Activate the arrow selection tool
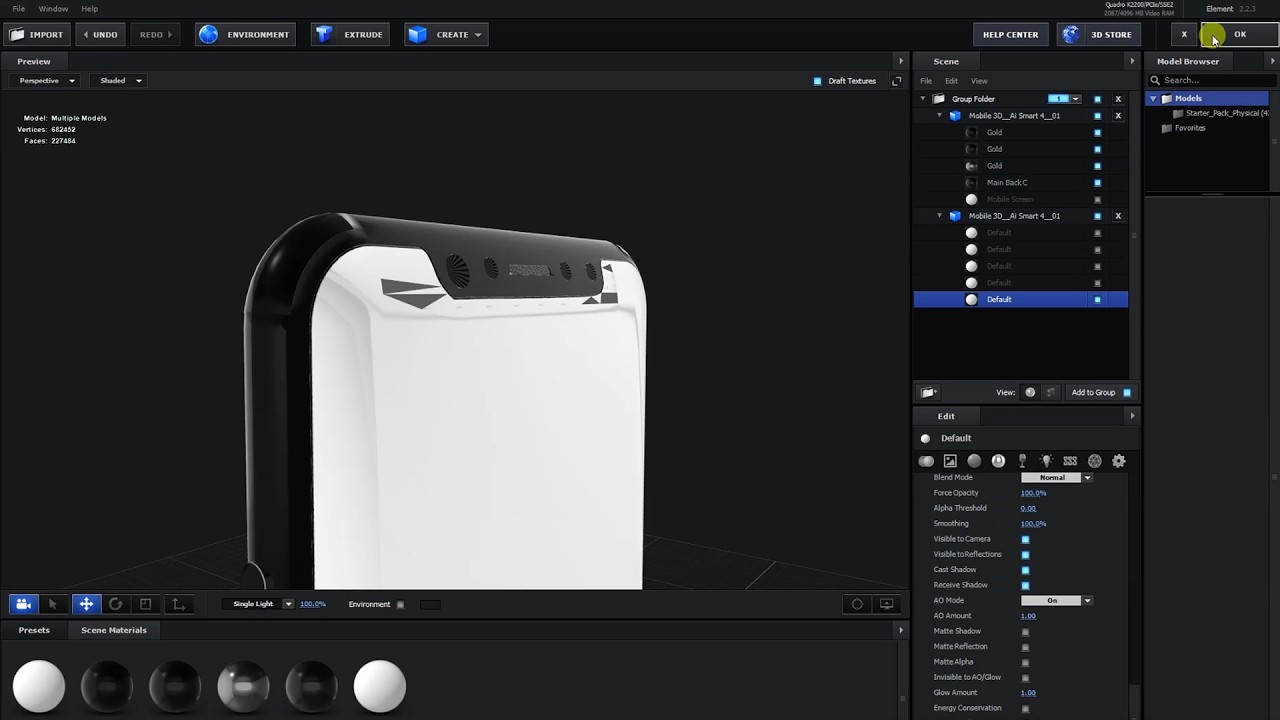The width and height of the screenshot is (1280, 720). pos(53,604)
